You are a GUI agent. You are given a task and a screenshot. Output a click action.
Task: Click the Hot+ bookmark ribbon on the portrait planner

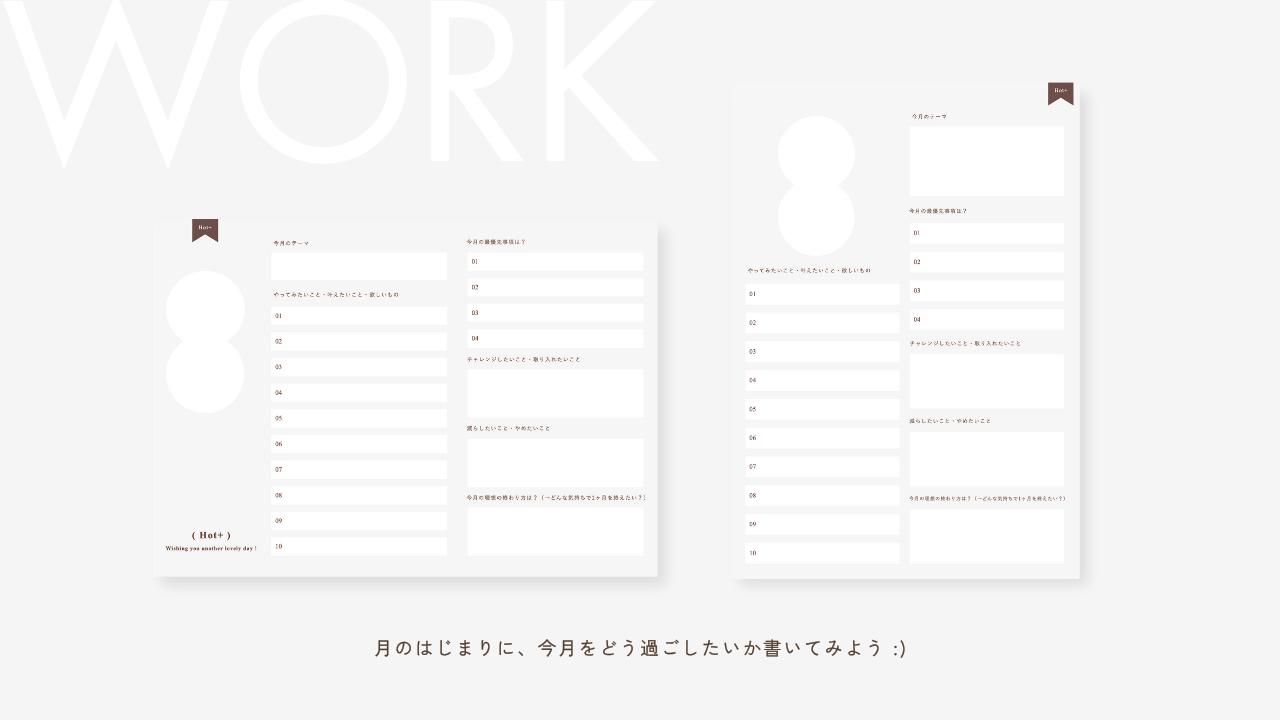1060,92
